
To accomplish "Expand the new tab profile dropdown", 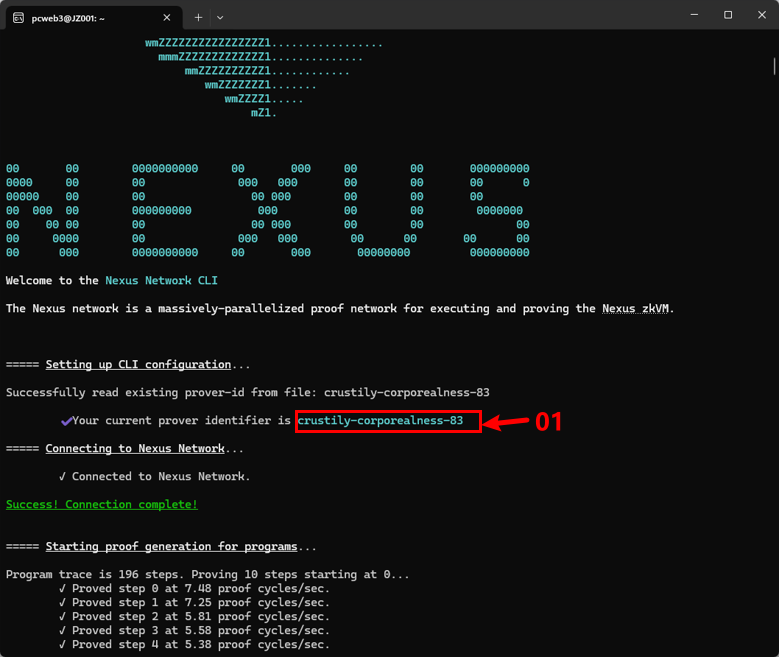I will 220,18.
